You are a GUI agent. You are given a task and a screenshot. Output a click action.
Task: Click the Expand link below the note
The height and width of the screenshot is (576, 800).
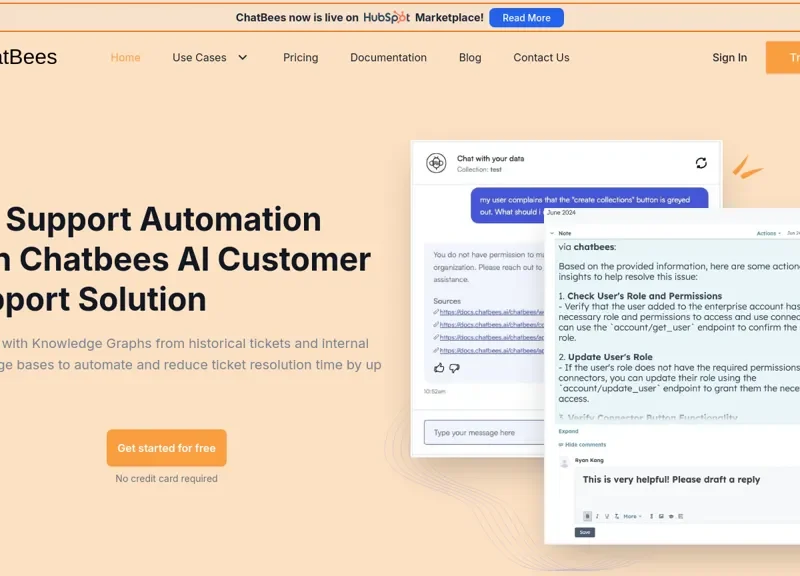pyautogui.click(x=568, y=431)
